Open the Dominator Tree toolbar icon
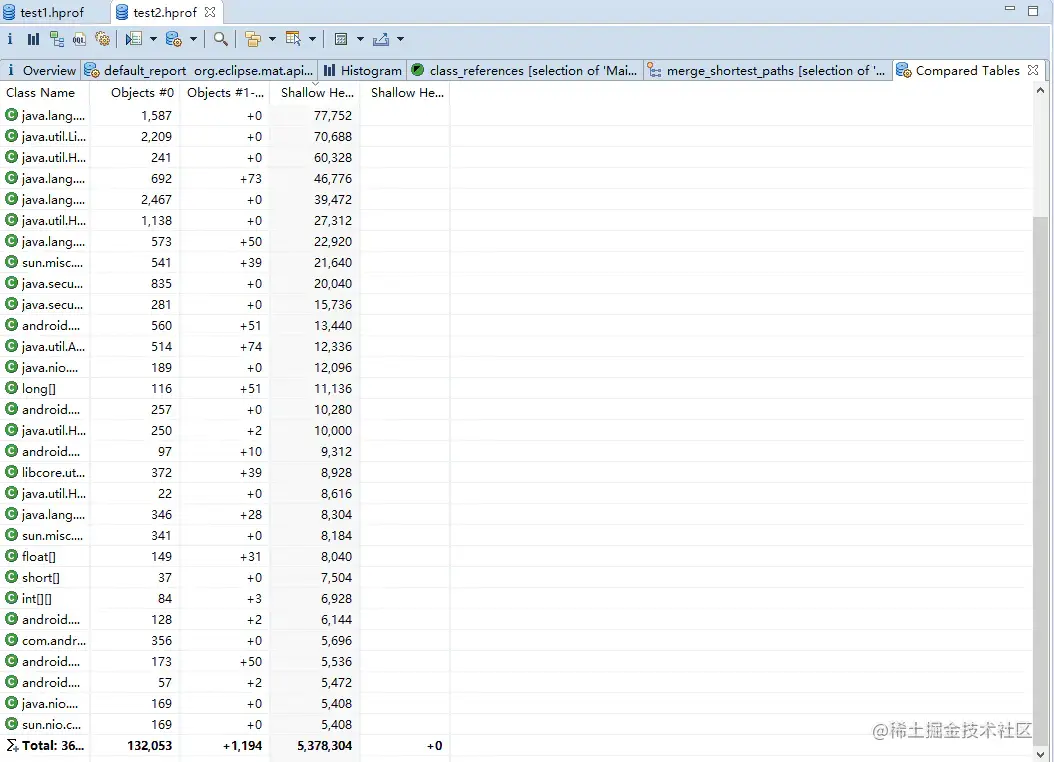Image resolution: width=1054 pixels, height=762 pixels. pos(56,39)
